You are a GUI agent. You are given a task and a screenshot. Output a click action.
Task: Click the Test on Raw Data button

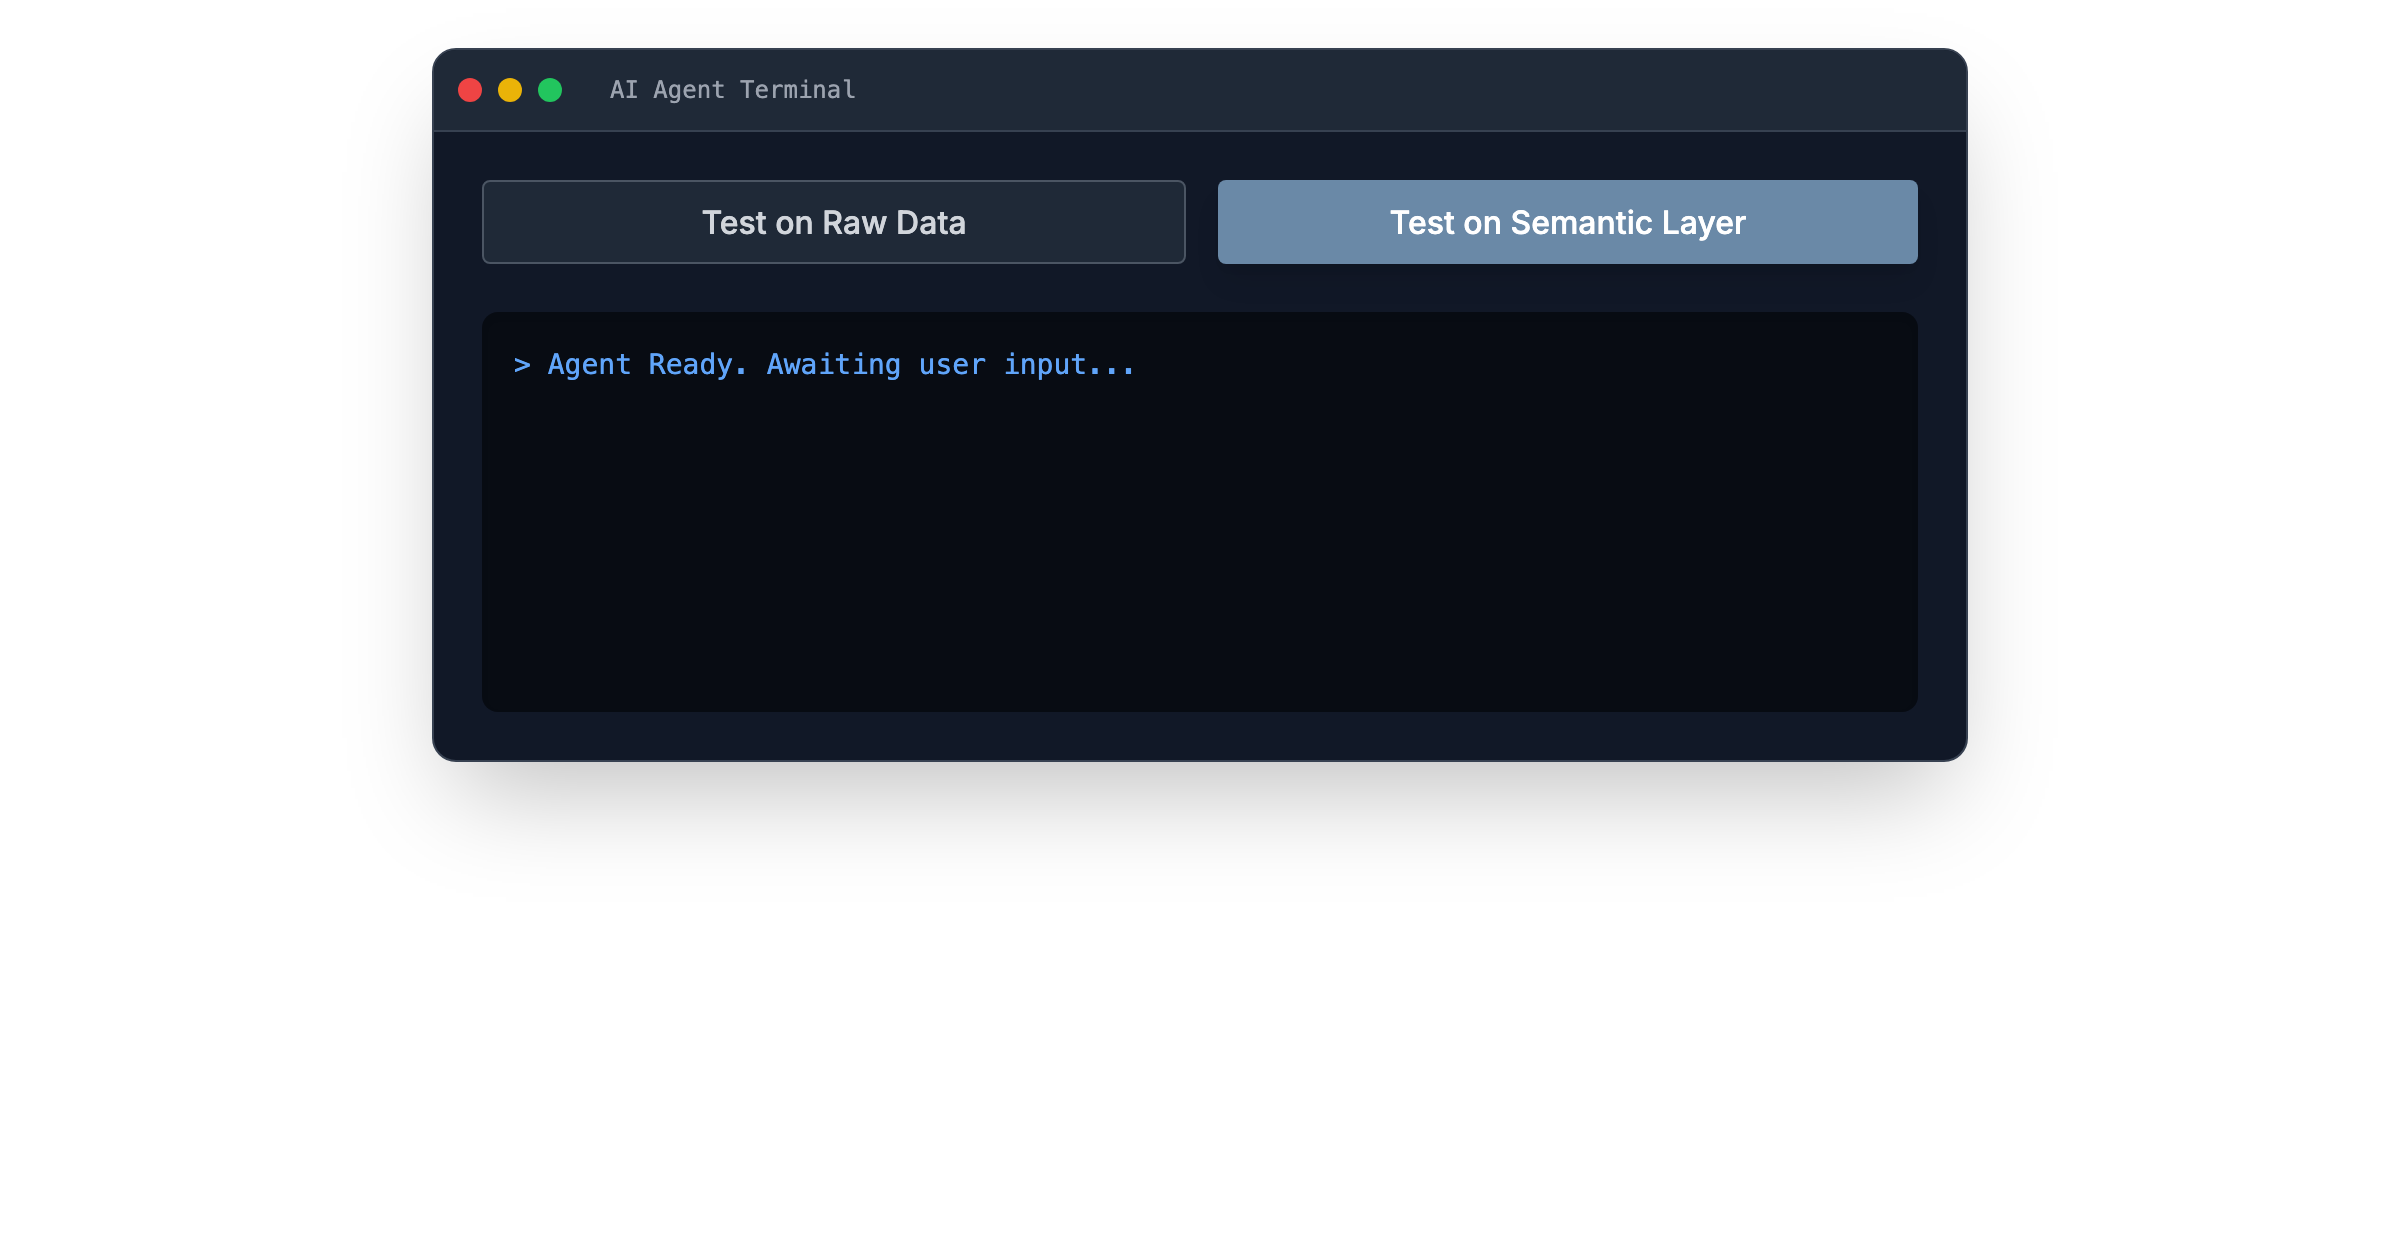point(833,222)
